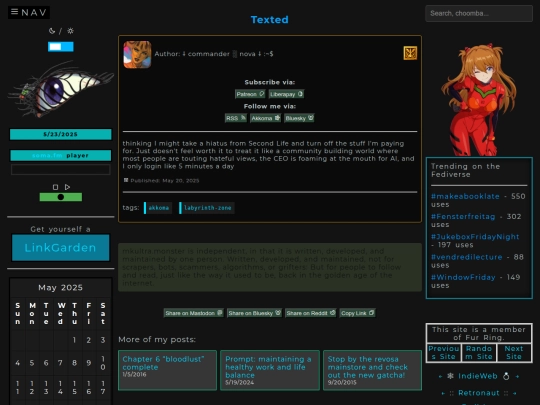Click the Search, choomba search field
Screen dimensions: 540x405
click(479, 13)
